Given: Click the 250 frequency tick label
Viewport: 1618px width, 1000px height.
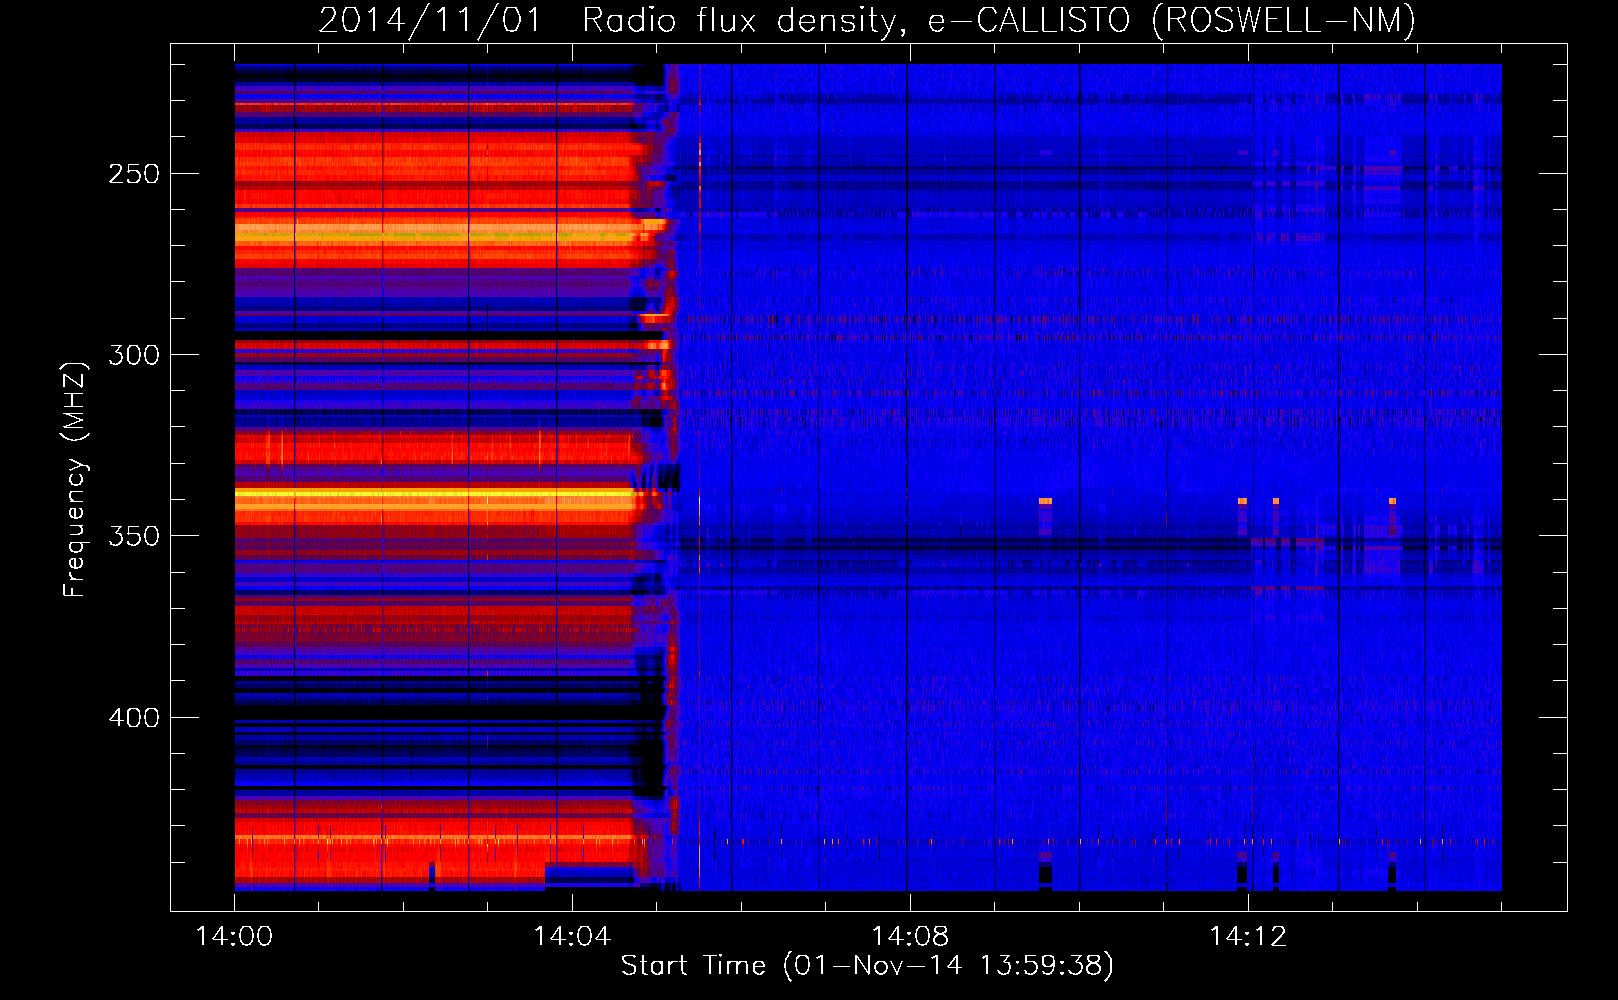Looking at the screenshot, I should tap(134, 174).
